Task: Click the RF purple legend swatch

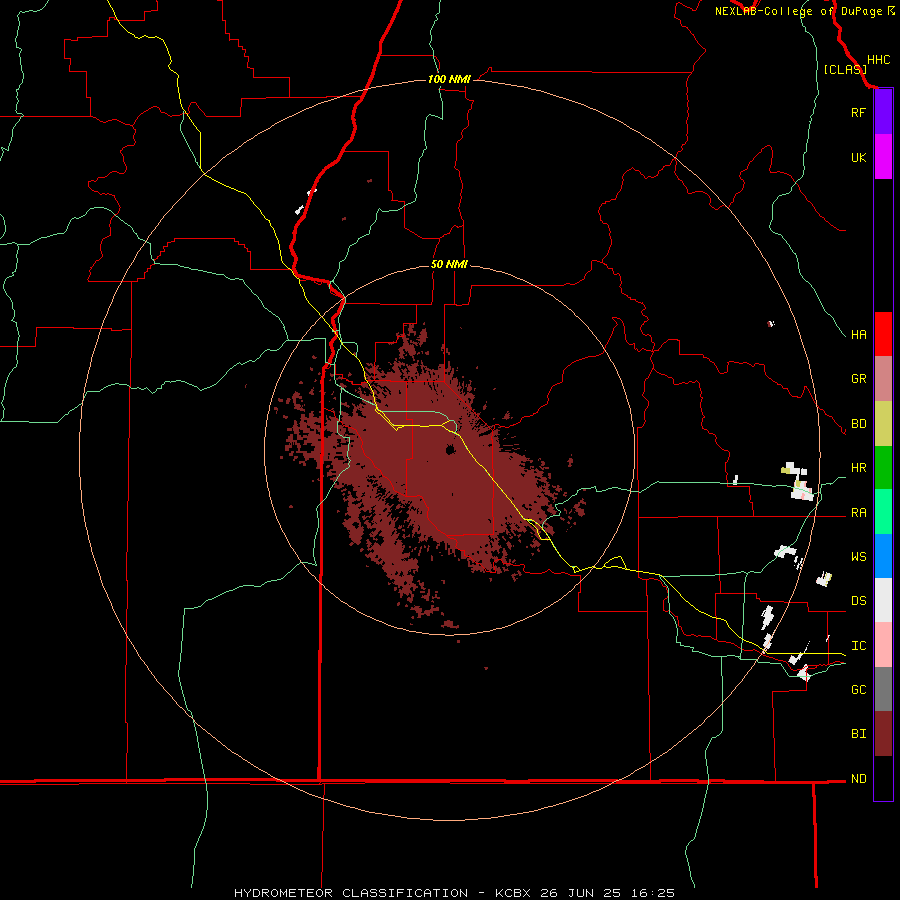Action: point(883,112)
